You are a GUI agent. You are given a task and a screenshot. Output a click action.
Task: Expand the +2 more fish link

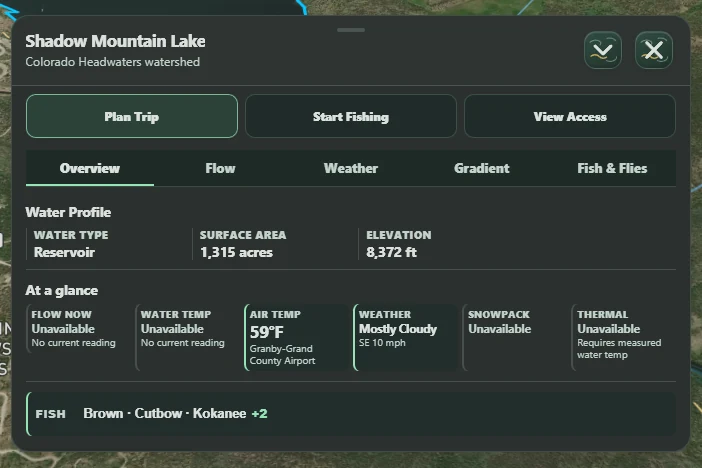pos(260,413)
